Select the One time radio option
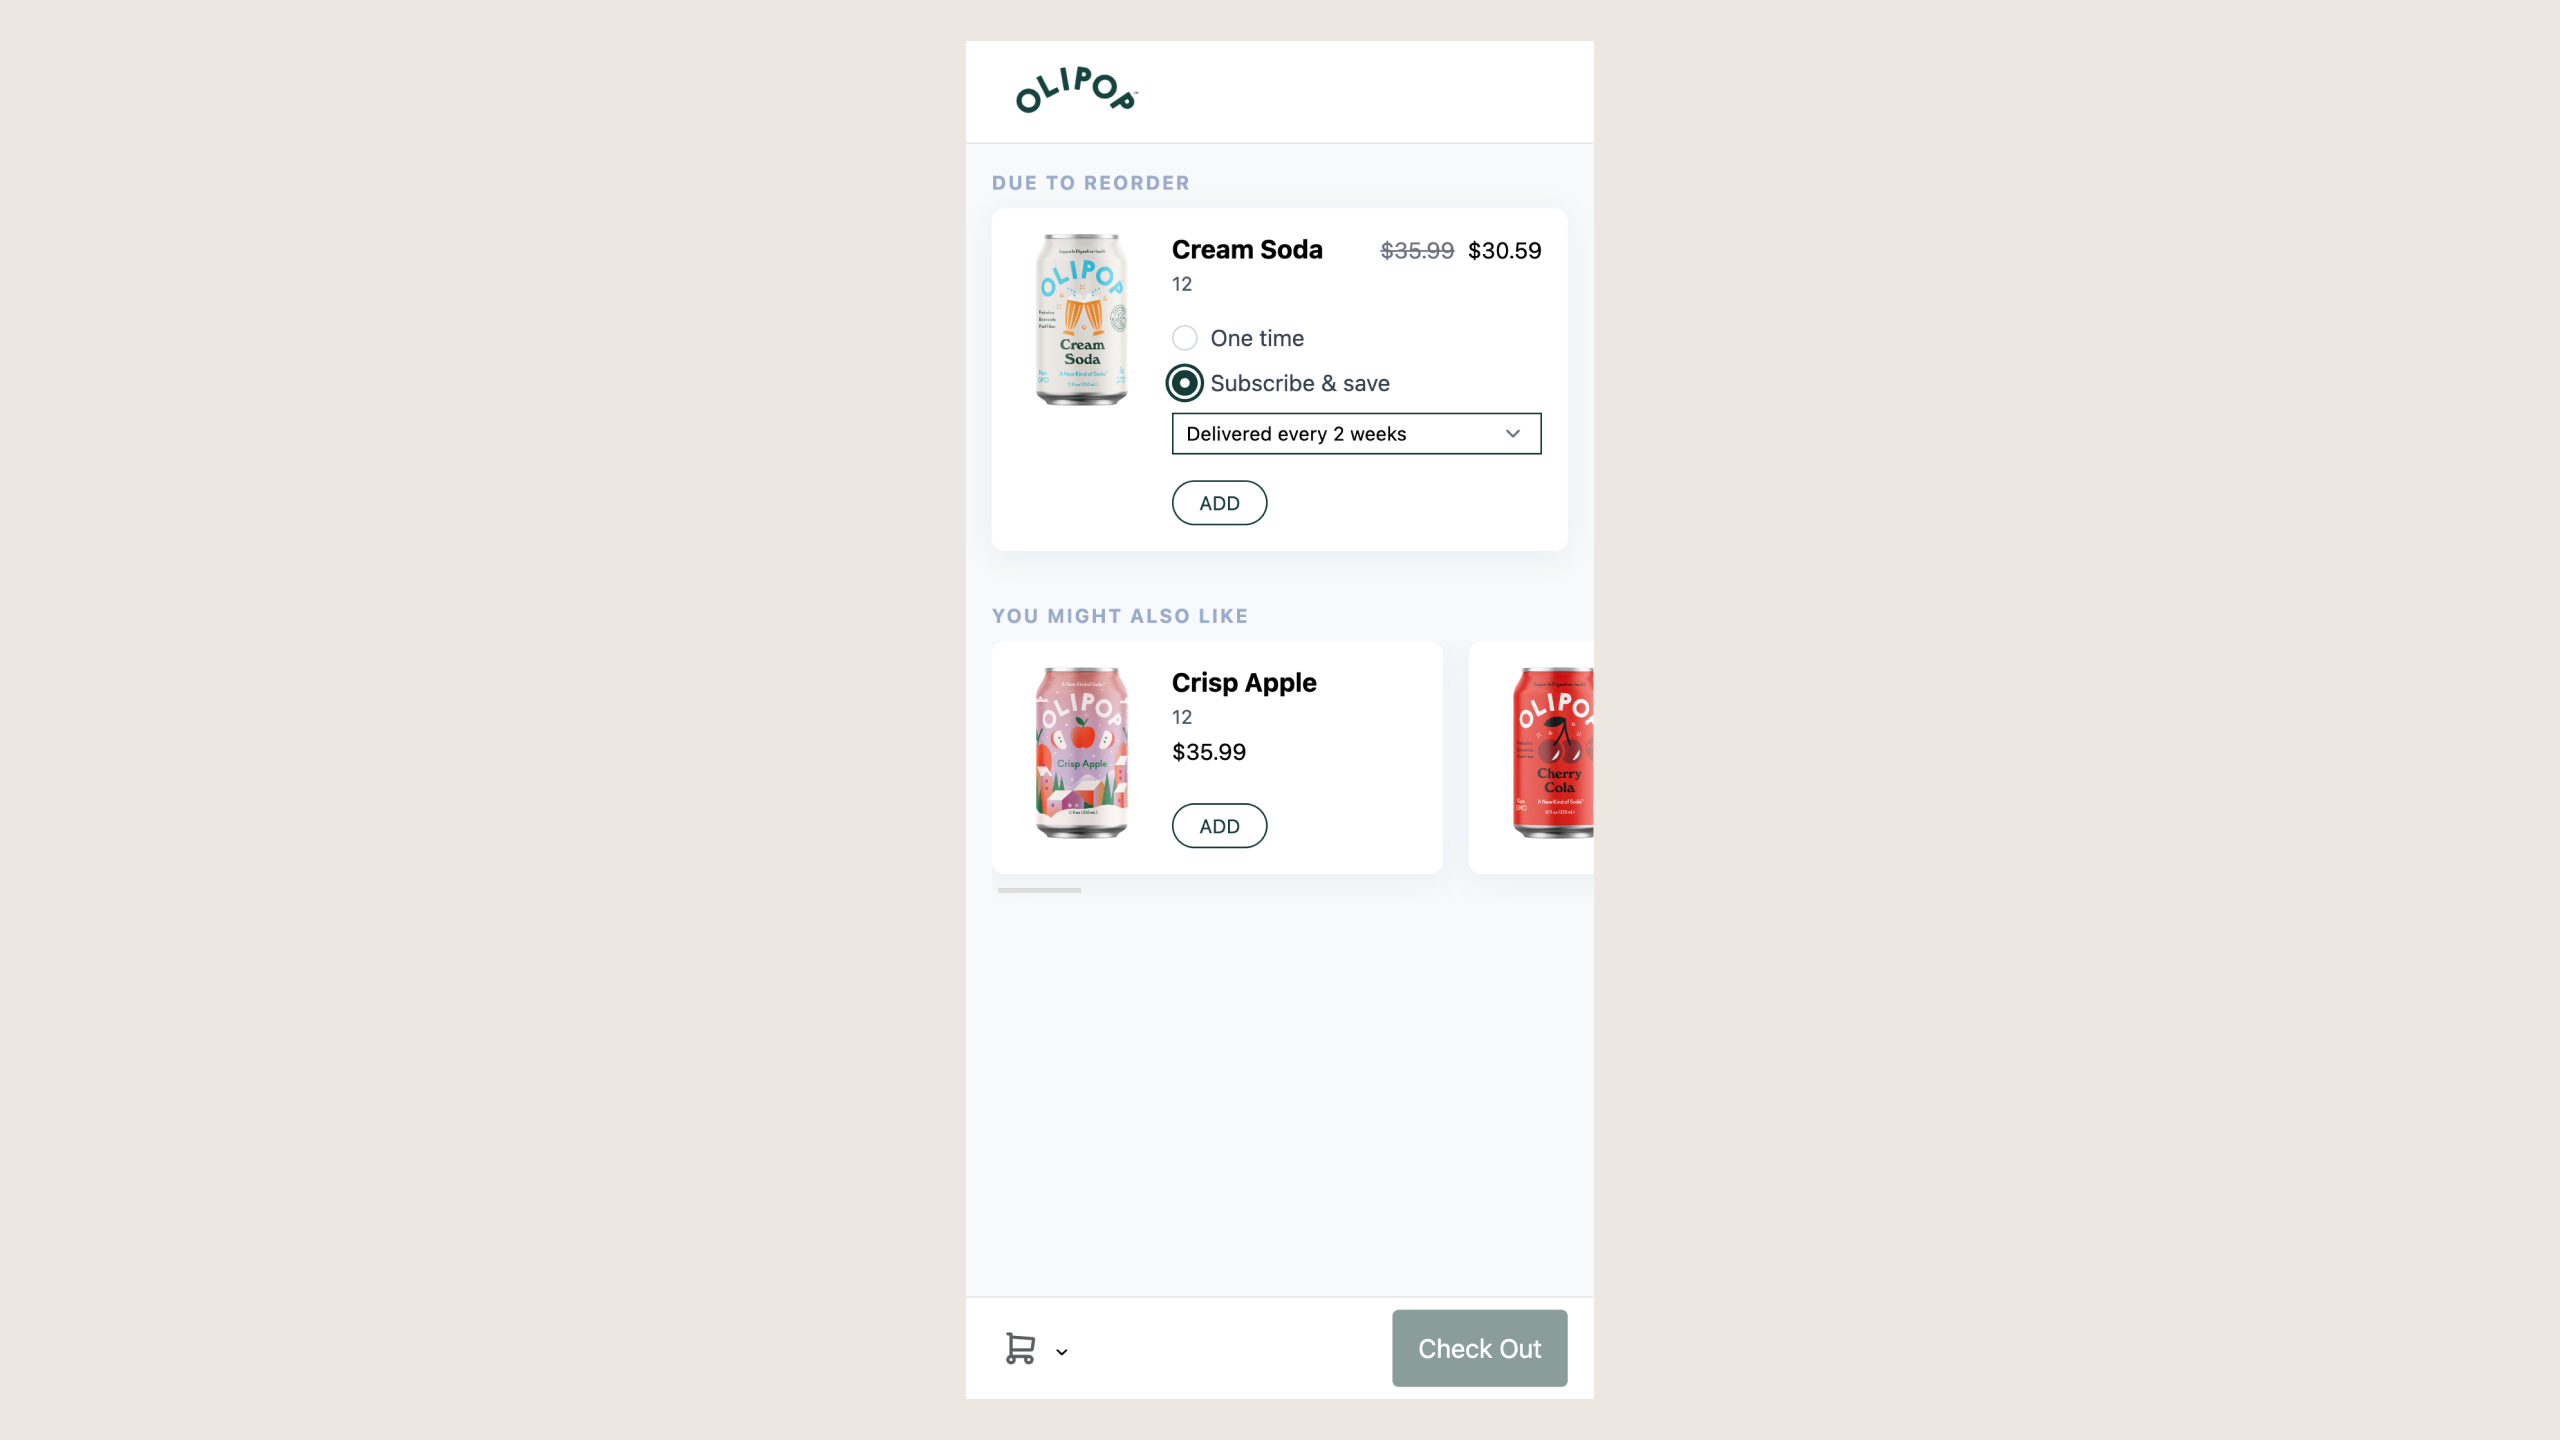Screen dimensions: 2560x1440 pyautogui.click(x=1185, y=338)
